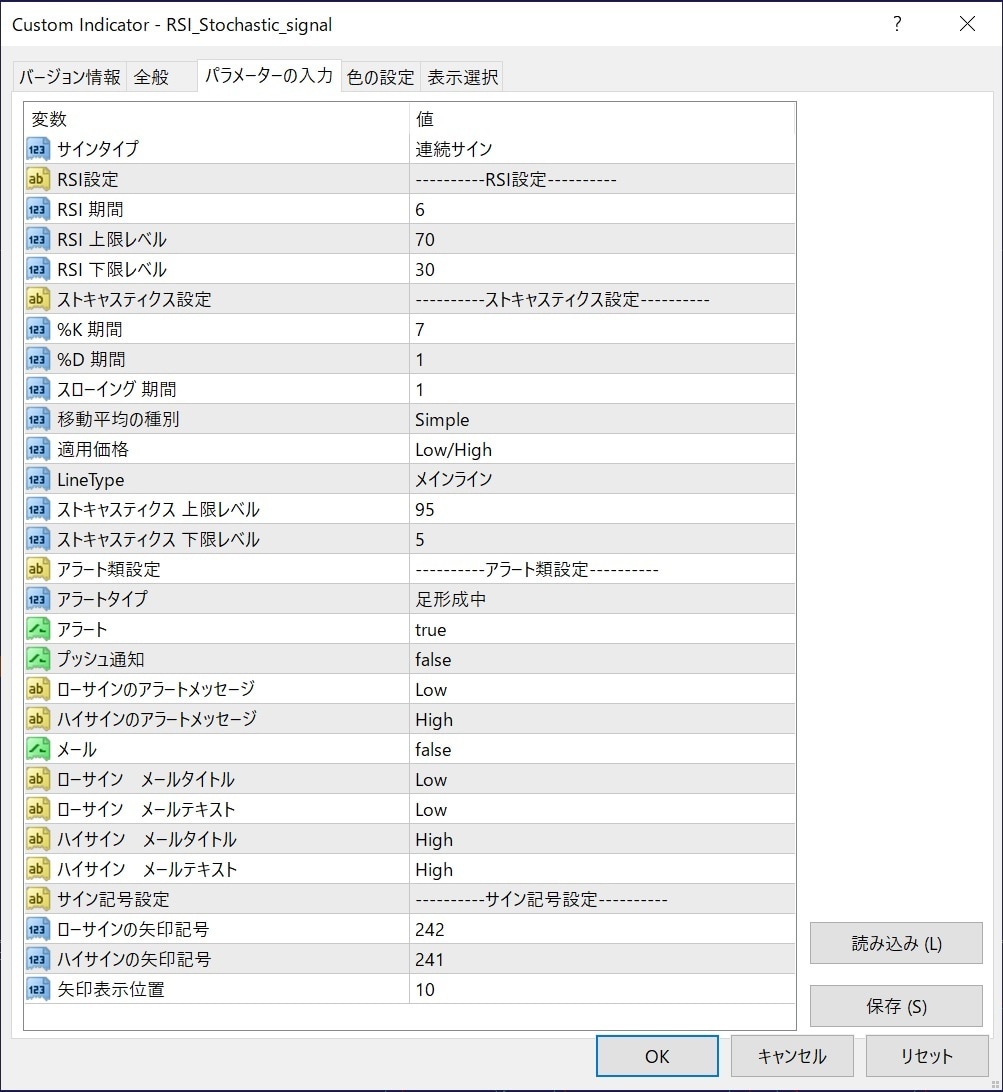Image resolution: width=1003 pixels, height=1092 pixels.
Task: Click the リセット button
Action: [x=926, y=1056]
